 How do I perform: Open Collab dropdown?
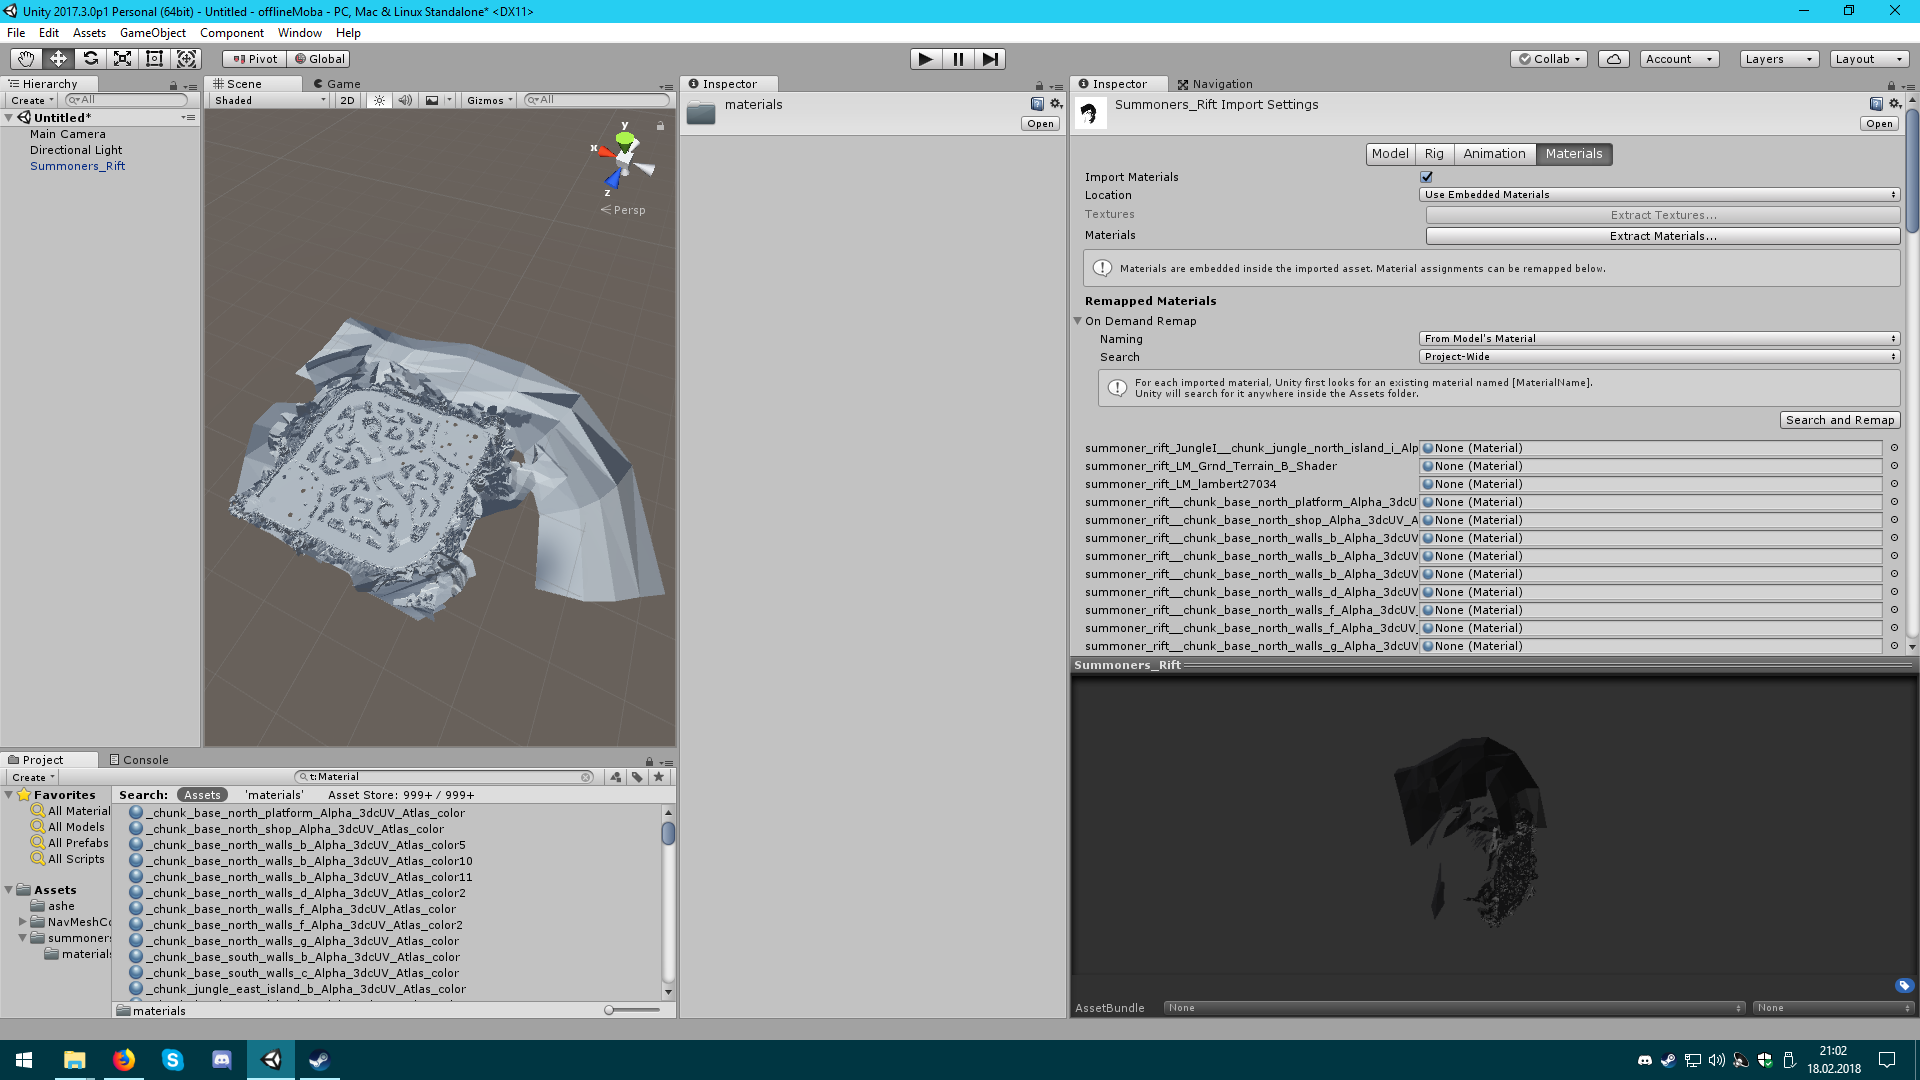(x=1549, y=59)
